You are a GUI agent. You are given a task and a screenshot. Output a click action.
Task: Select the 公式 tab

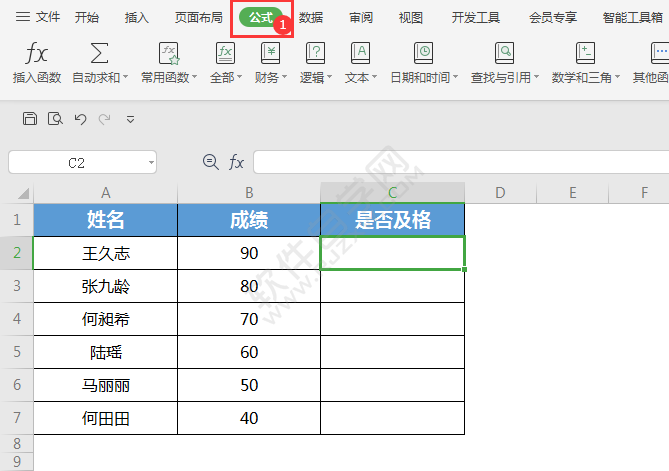pos(262,17)
